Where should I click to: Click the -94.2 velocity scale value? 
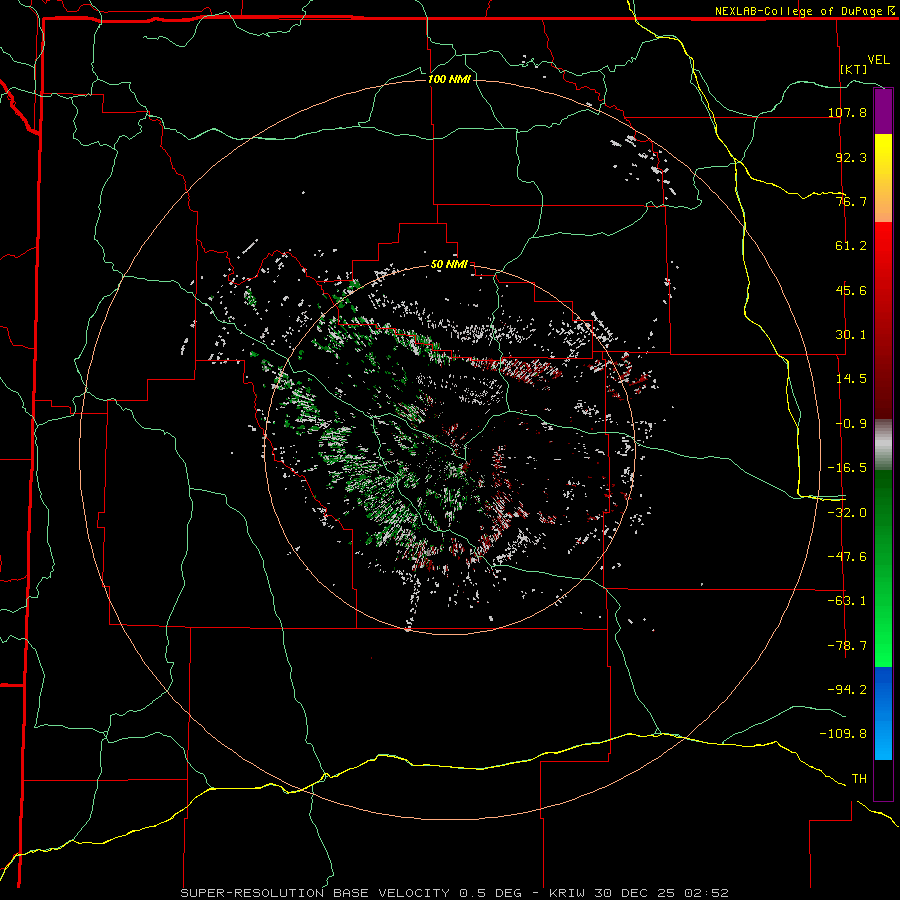pyautogui.click(x=848, y=690)
